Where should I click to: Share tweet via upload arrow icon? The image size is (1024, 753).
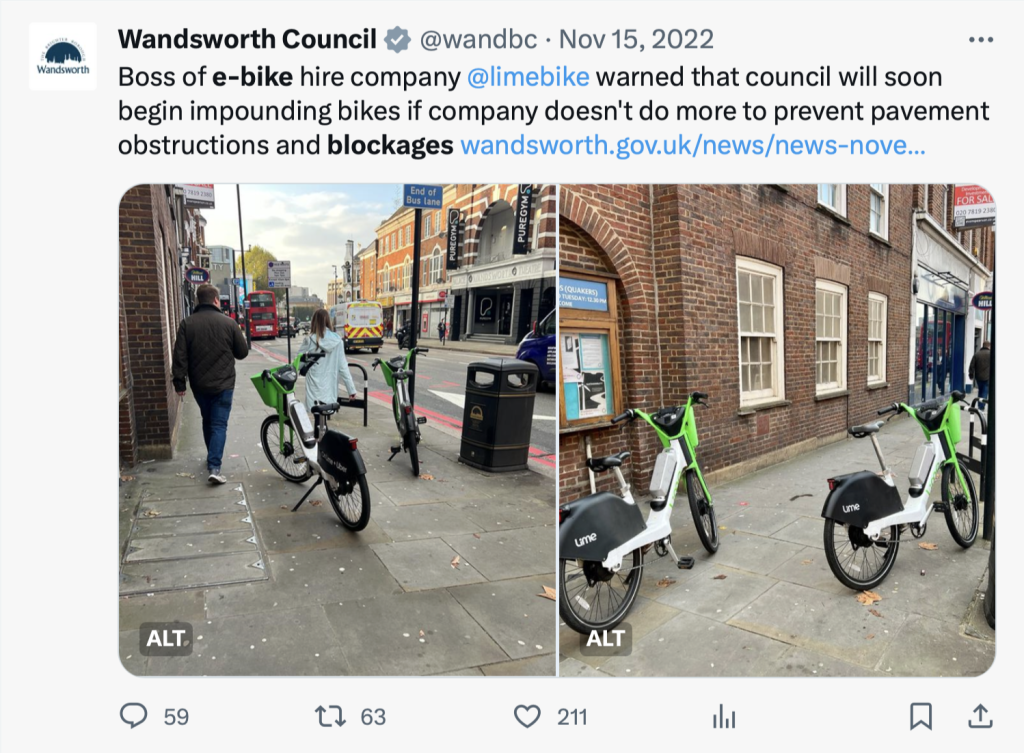(x=980, y=716)
